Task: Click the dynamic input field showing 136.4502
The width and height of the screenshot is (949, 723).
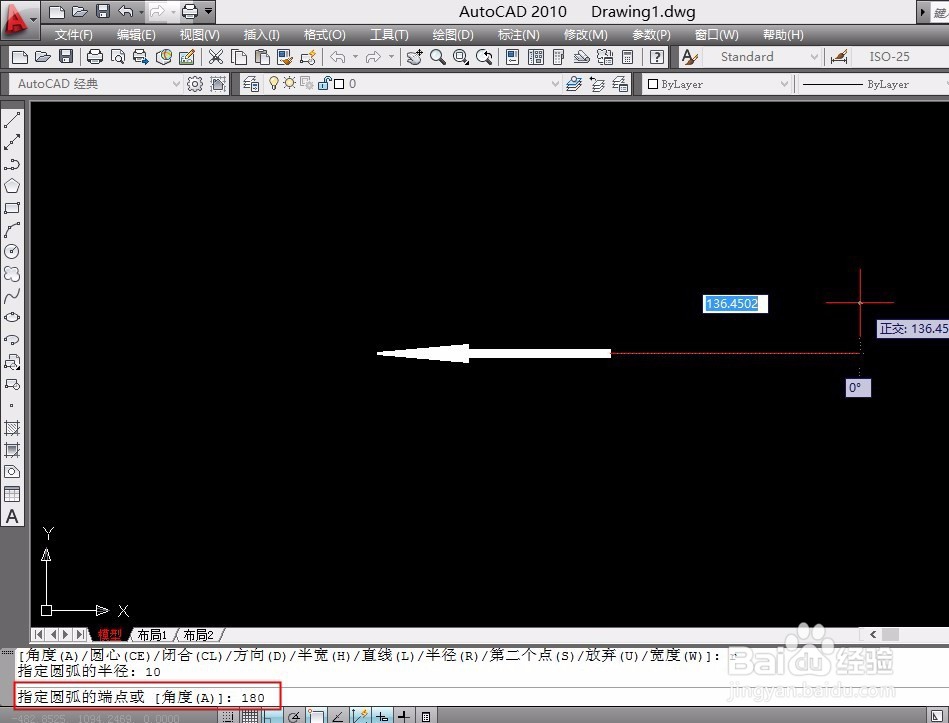Action: (x=735, y=304)
